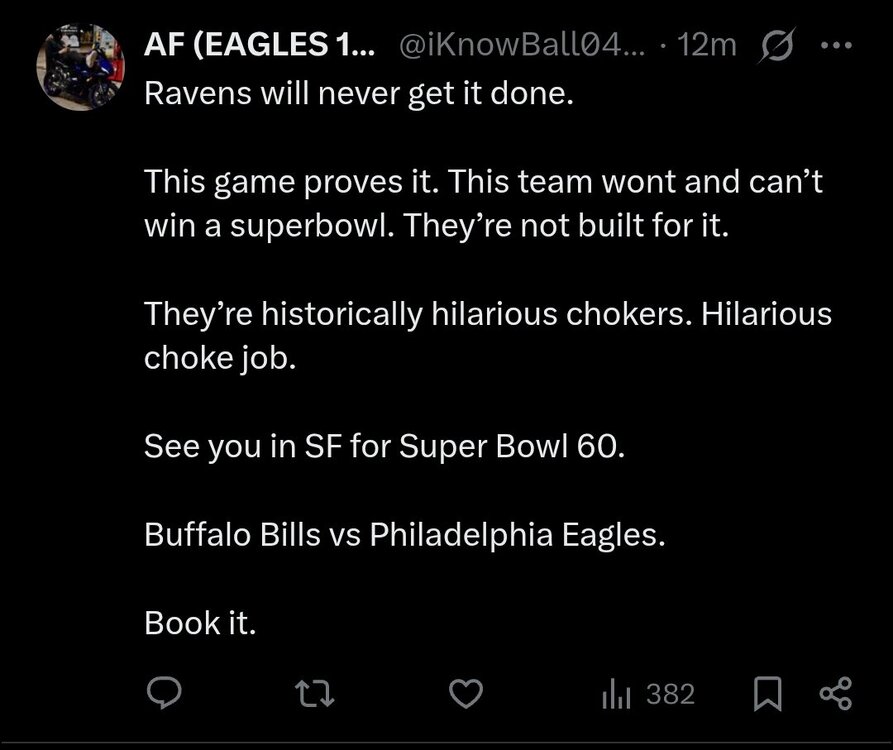Open the reply composer via speech bubble icon
Screen dimensions: 893x750
click(166, 690)
